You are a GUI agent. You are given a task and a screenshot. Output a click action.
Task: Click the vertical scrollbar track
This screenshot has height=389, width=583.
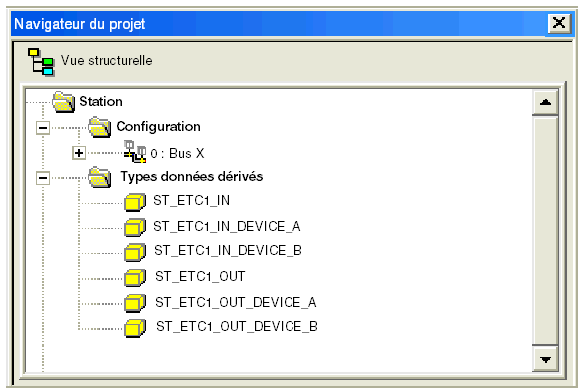(545, 231)
